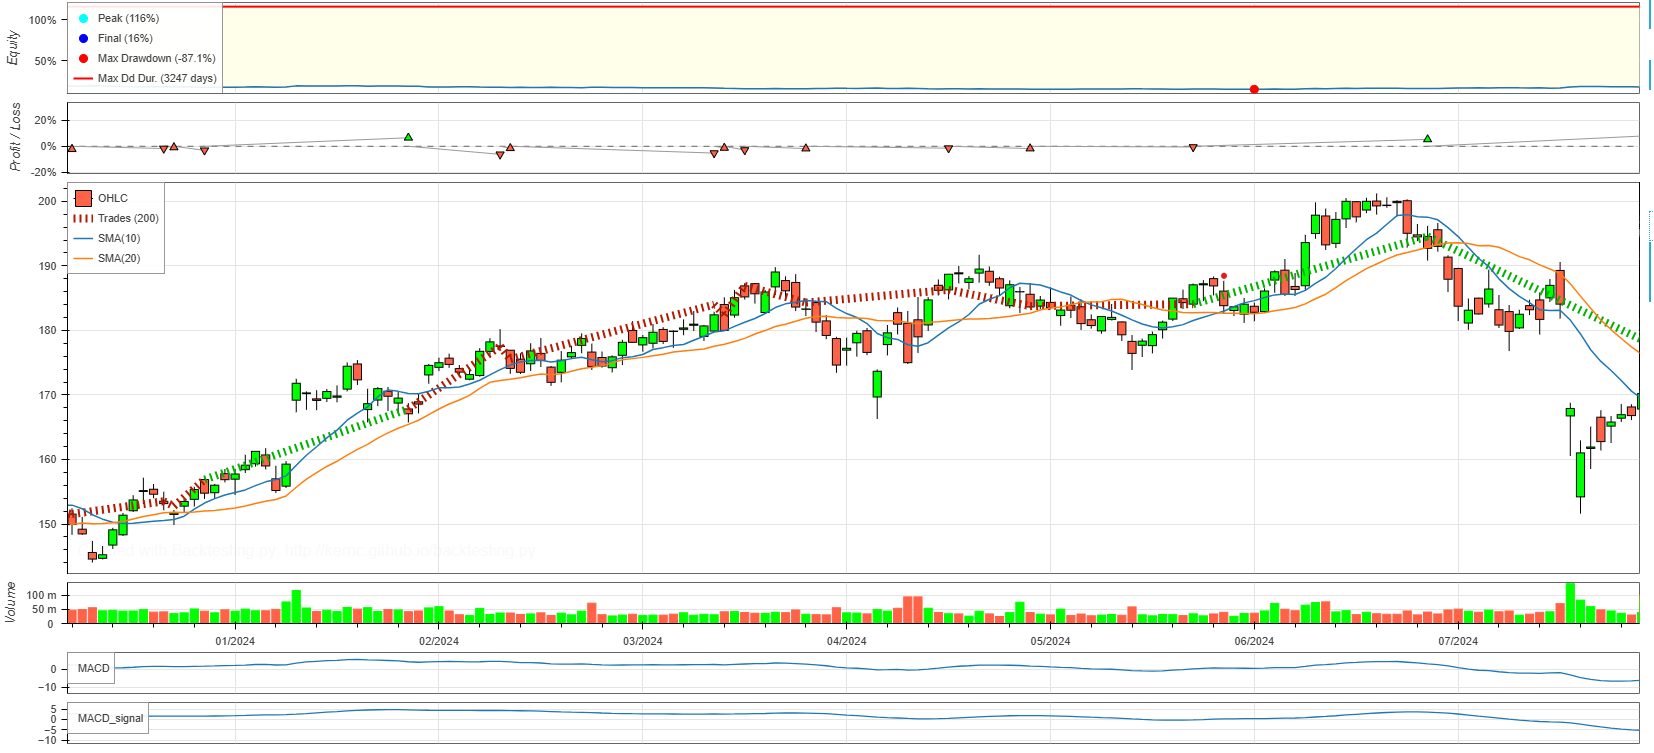
Task: Click small red dot above candles before 06/2024
Action: point(1224,276)
